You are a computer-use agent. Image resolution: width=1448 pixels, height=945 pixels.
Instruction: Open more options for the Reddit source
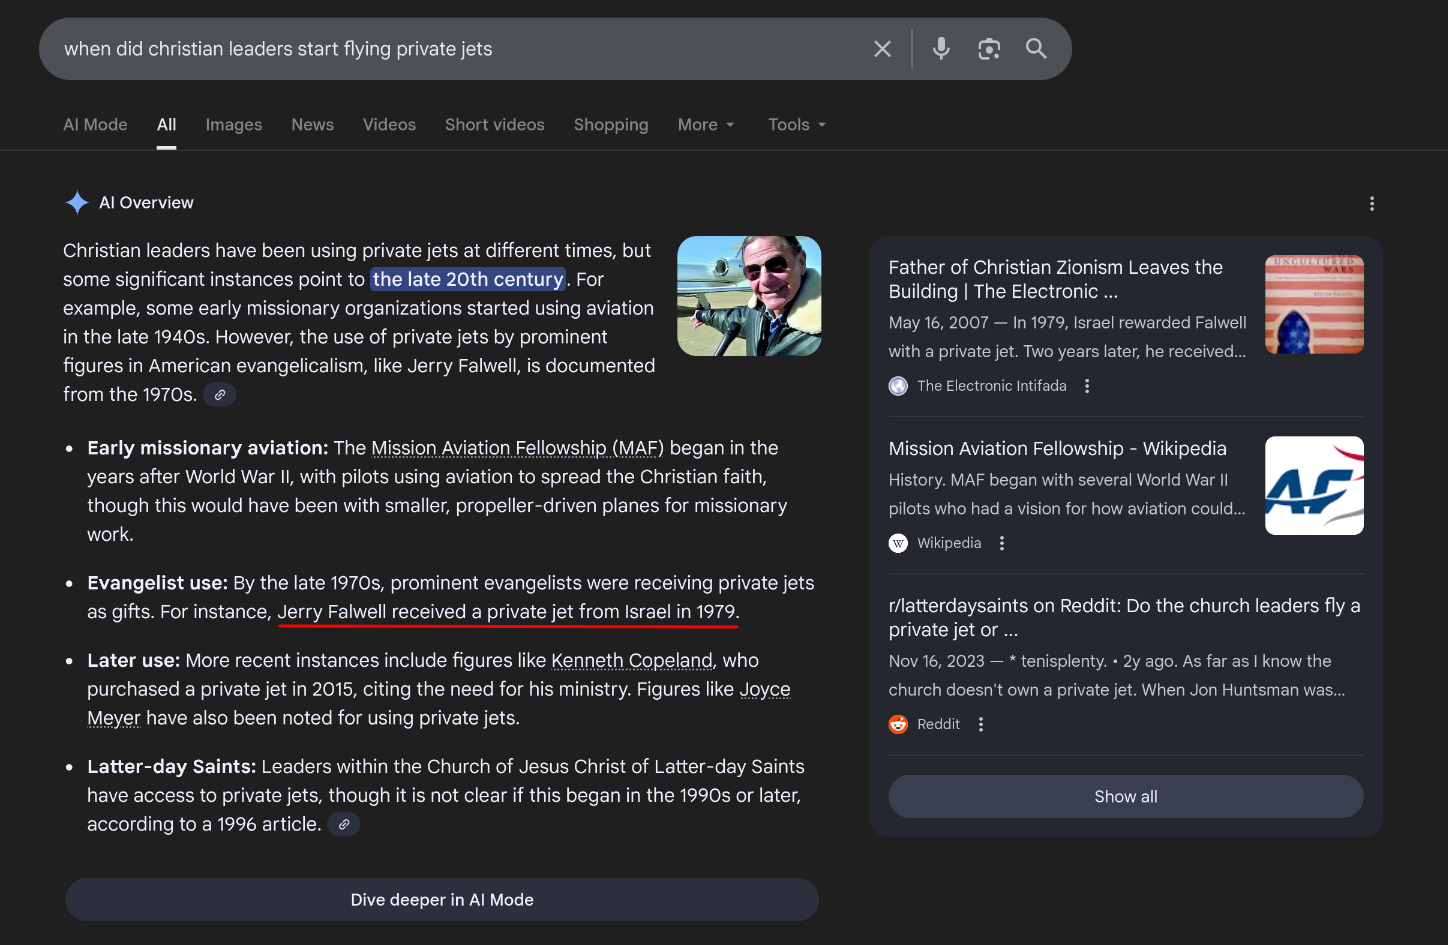pyautogui.click(x=981, y=724)
